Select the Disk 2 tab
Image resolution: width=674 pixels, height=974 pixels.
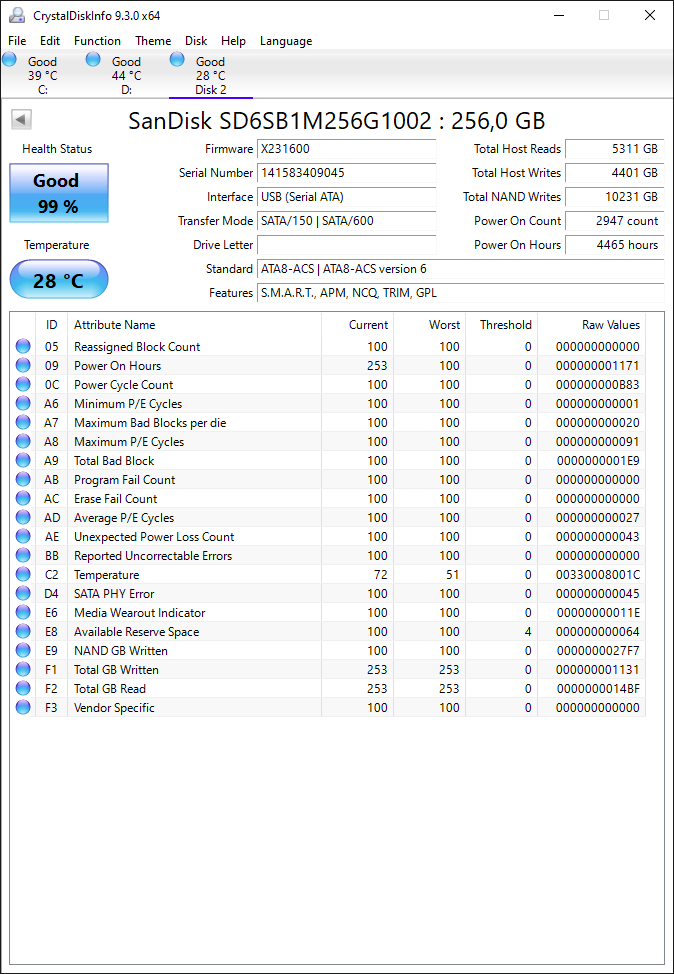tap(211, 75)
